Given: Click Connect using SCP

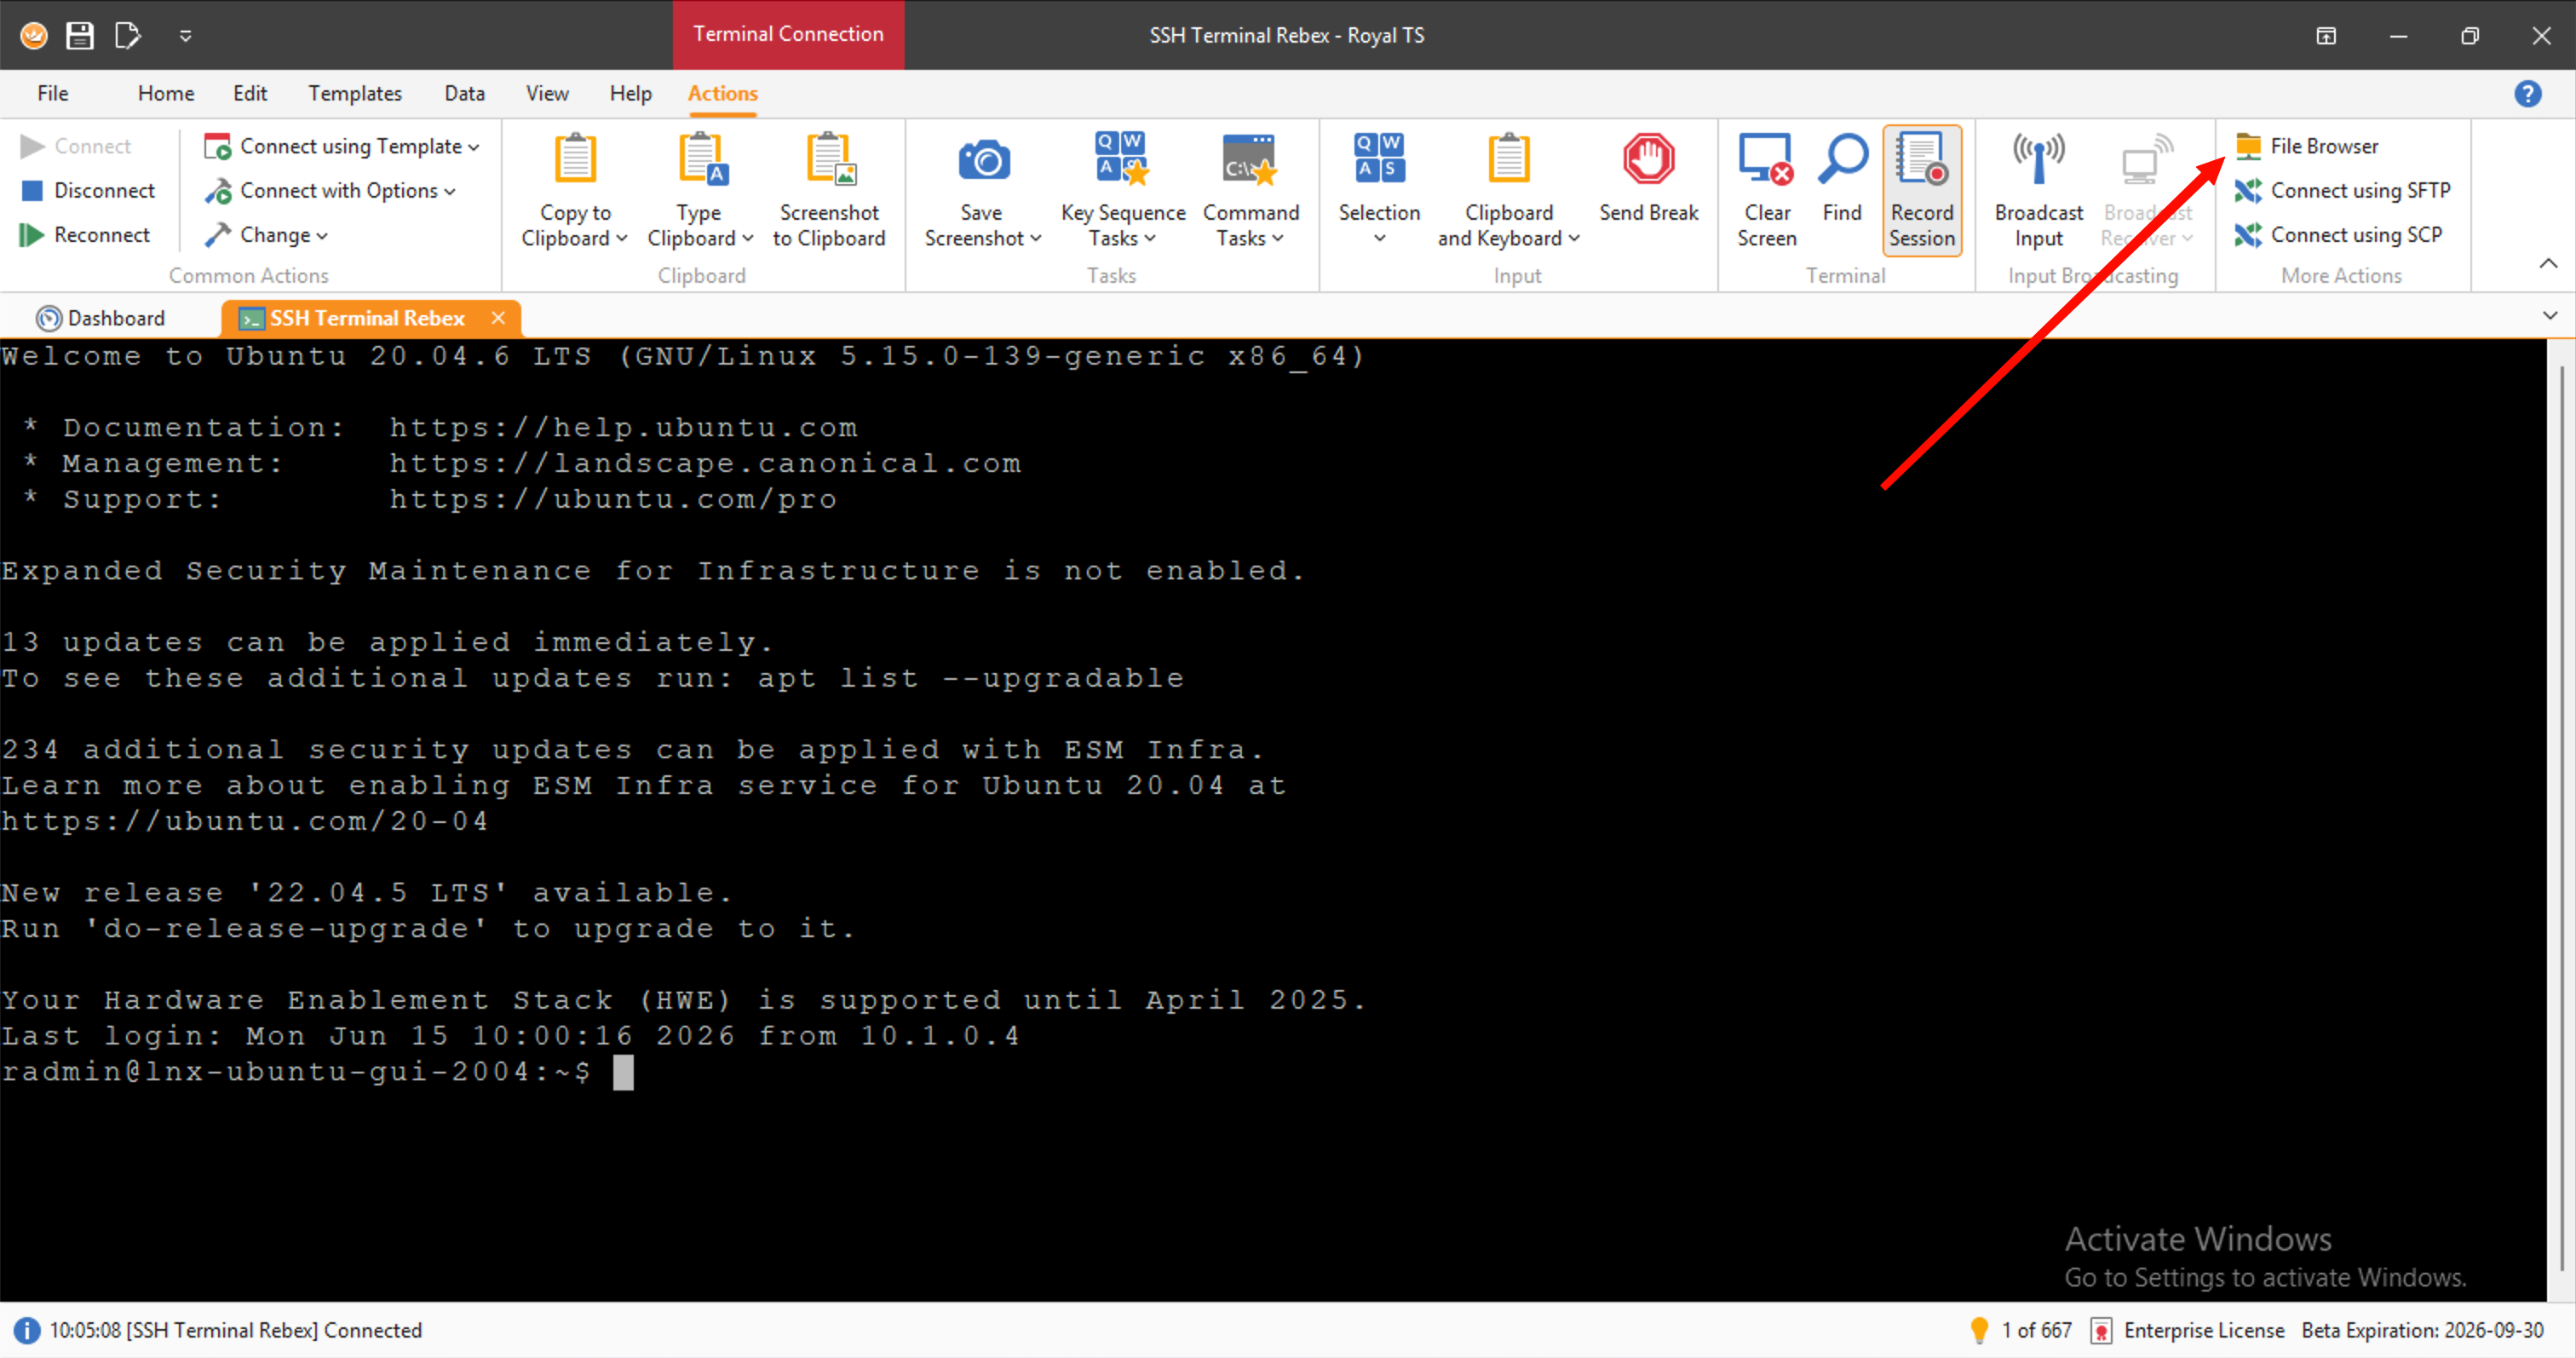Looking at the screenshot, I should pyautogui.click(x=2338, y=235).
